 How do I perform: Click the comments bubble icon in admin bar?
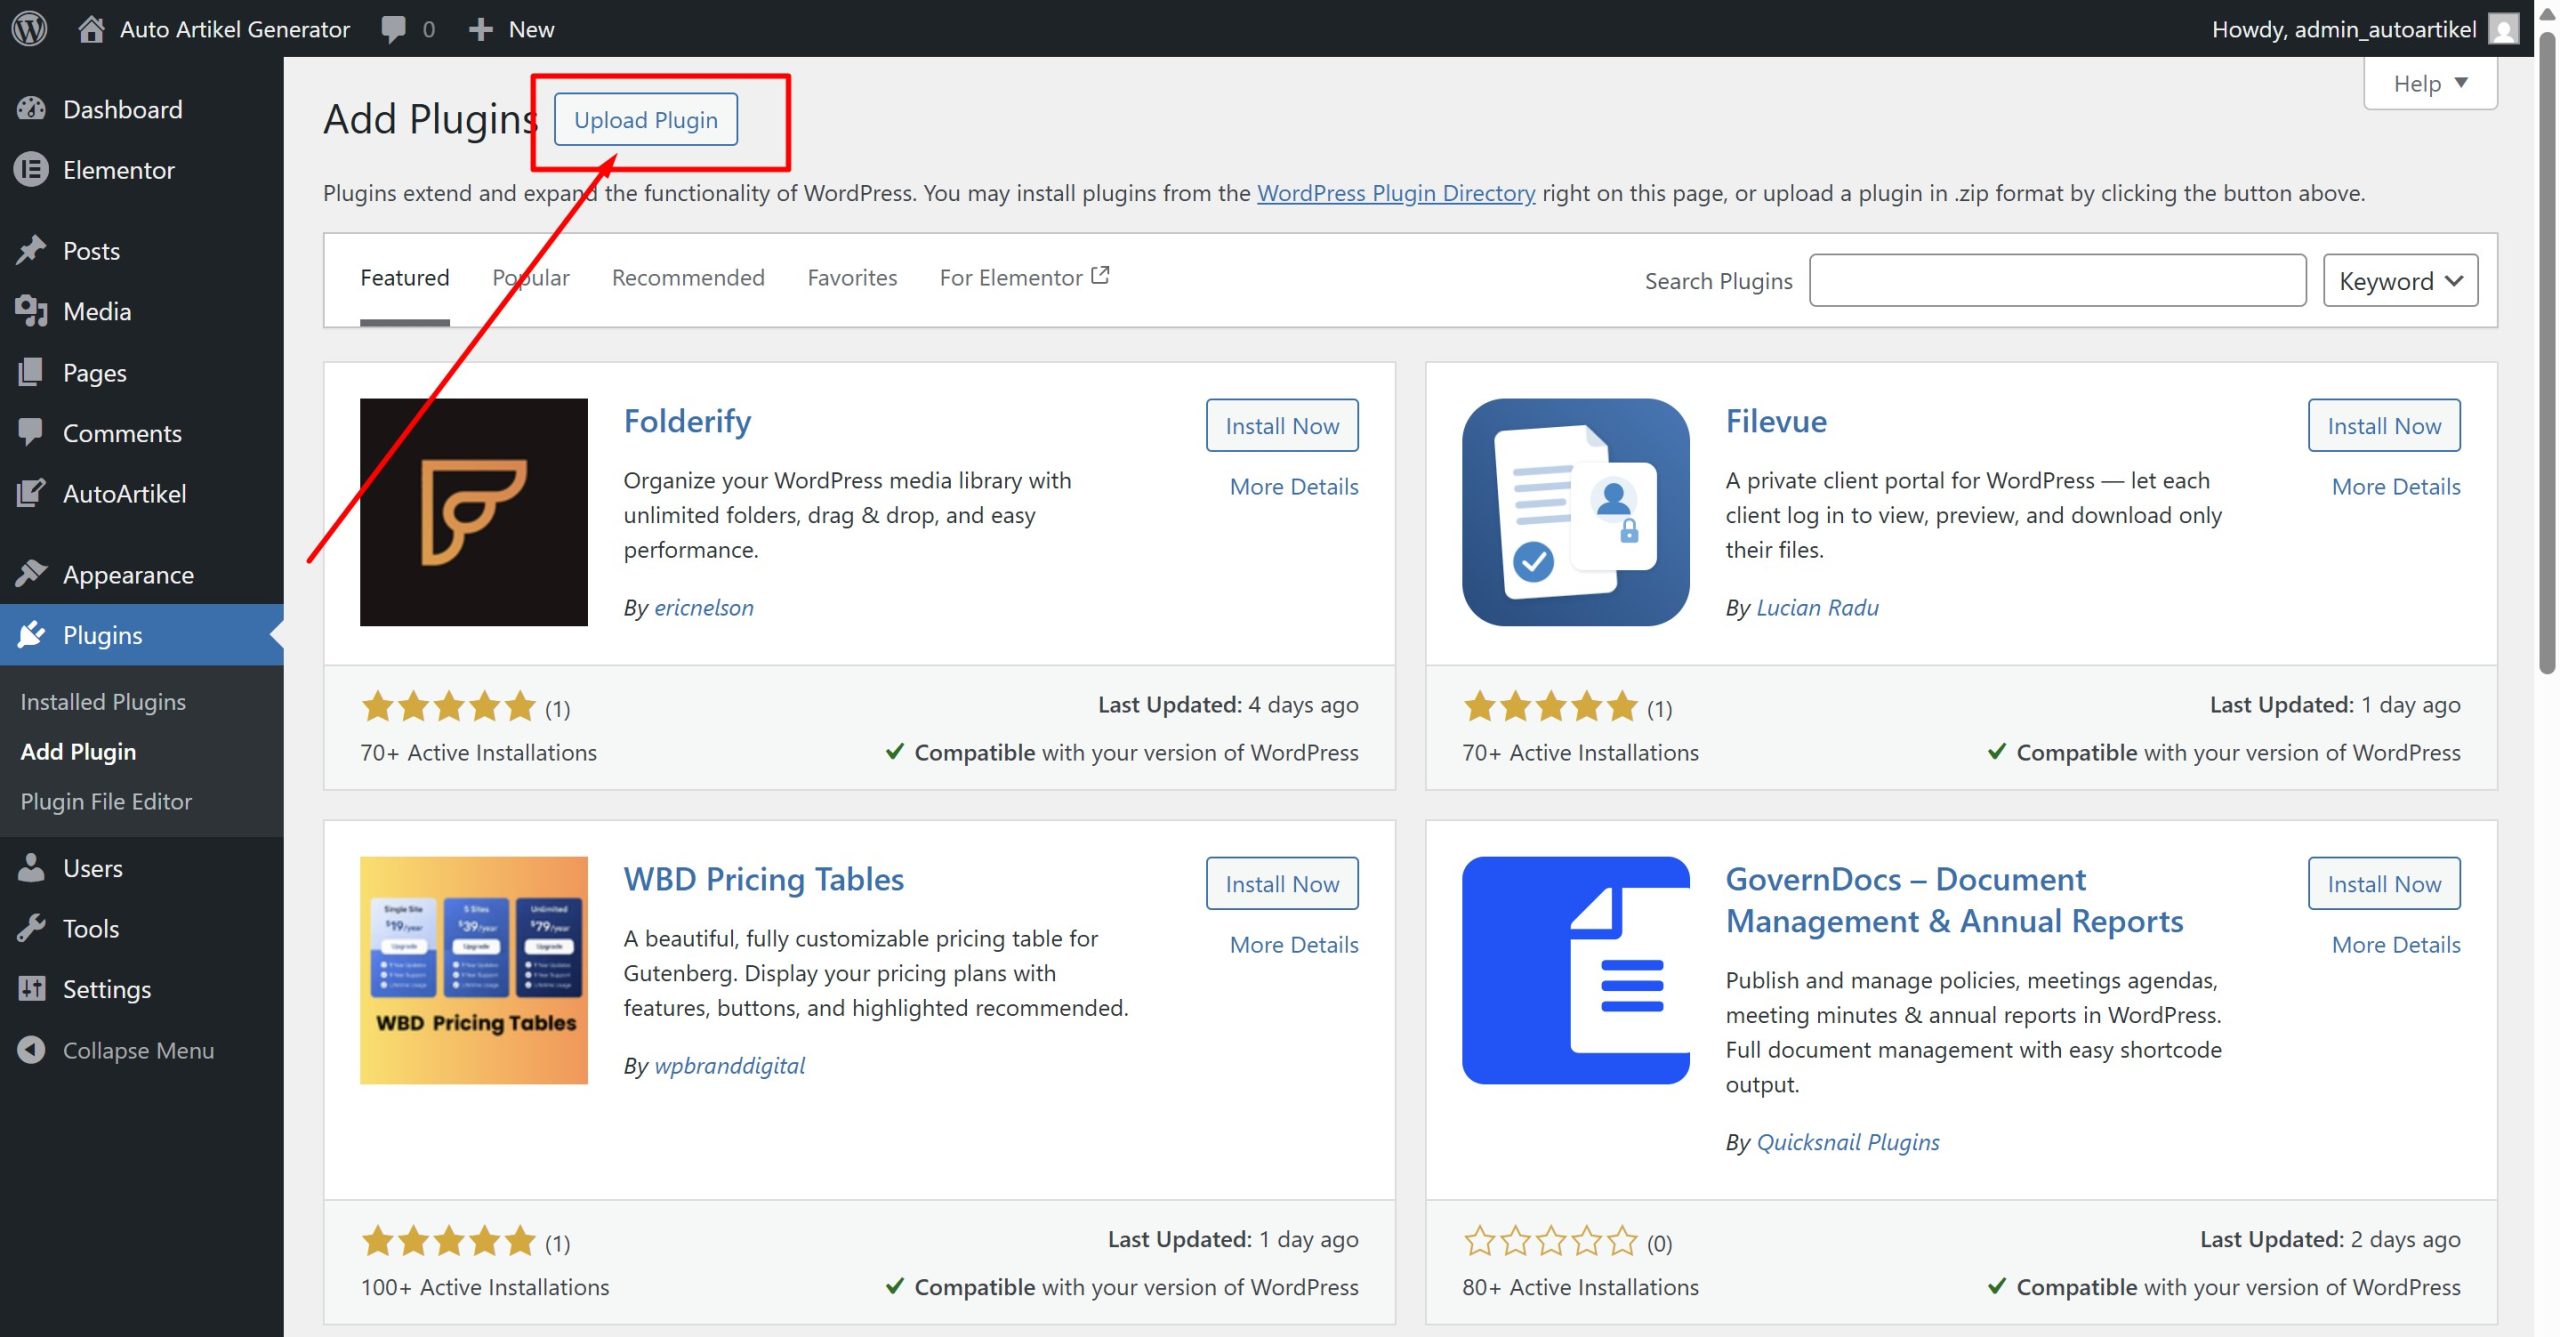(x=393, y=28)
